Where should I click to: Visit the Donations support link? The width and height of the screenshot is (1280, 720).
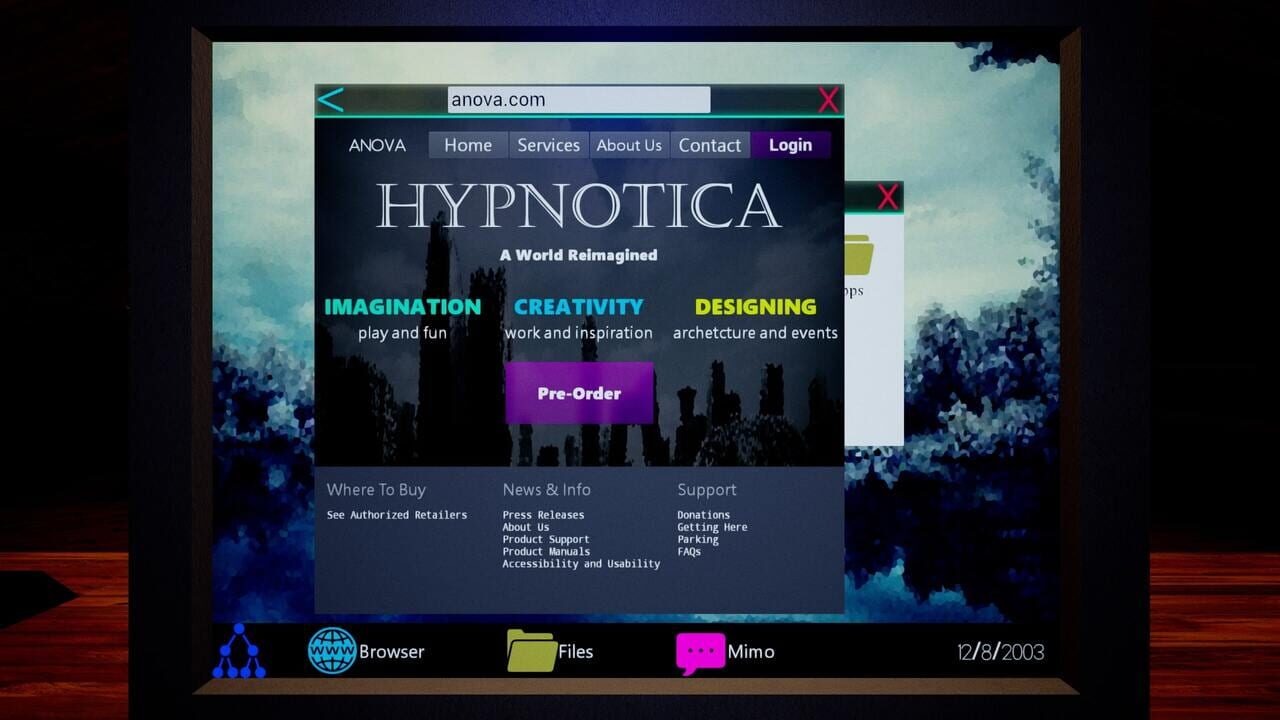coord(703,515)
